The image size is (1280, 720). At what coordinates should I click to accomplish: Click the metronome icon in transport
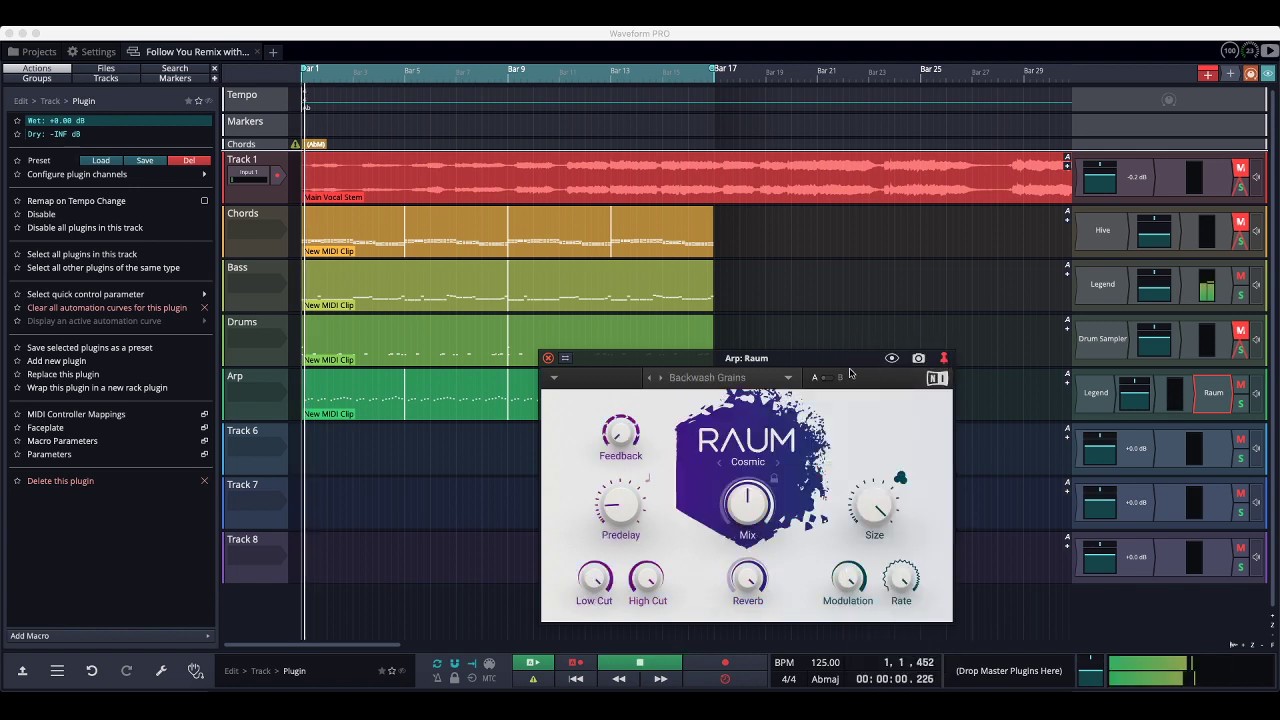coord(437,678)
